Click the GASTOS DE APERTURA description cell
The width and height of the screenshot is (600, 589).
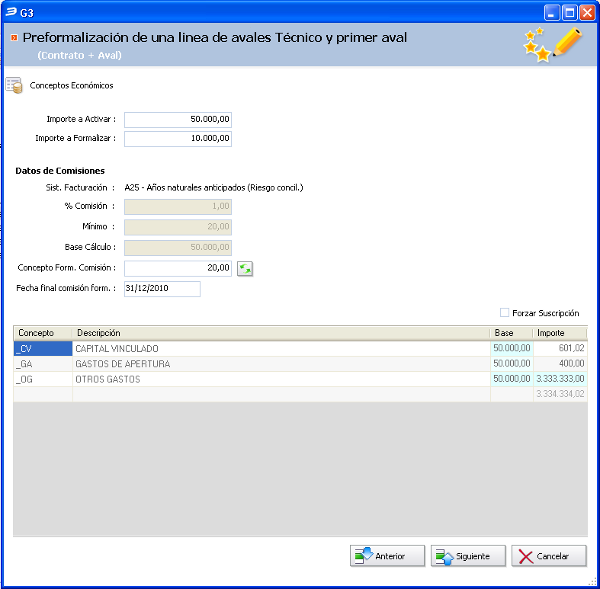pos(281,364)
